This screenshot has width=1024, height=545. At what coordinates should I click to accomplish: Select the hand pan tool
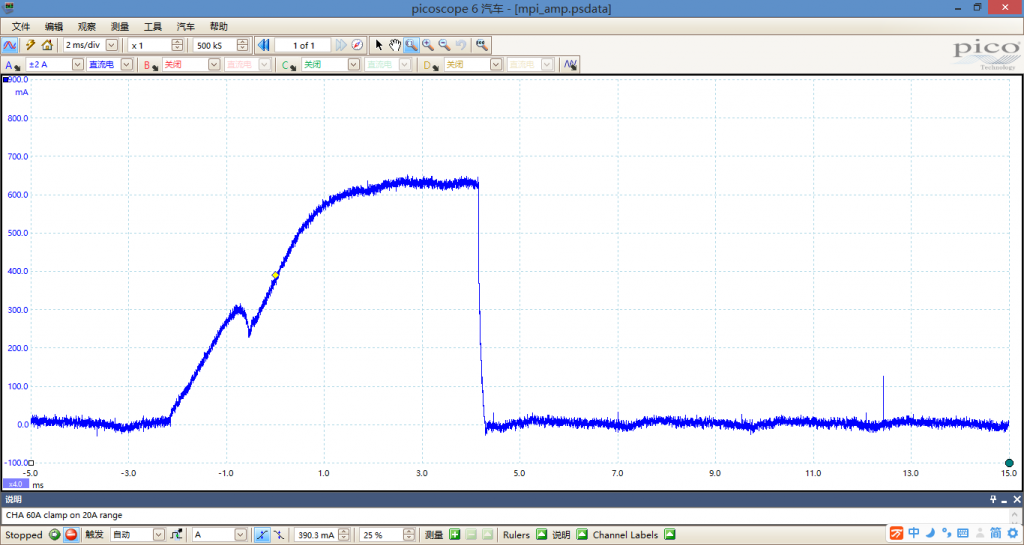(395, 45)
